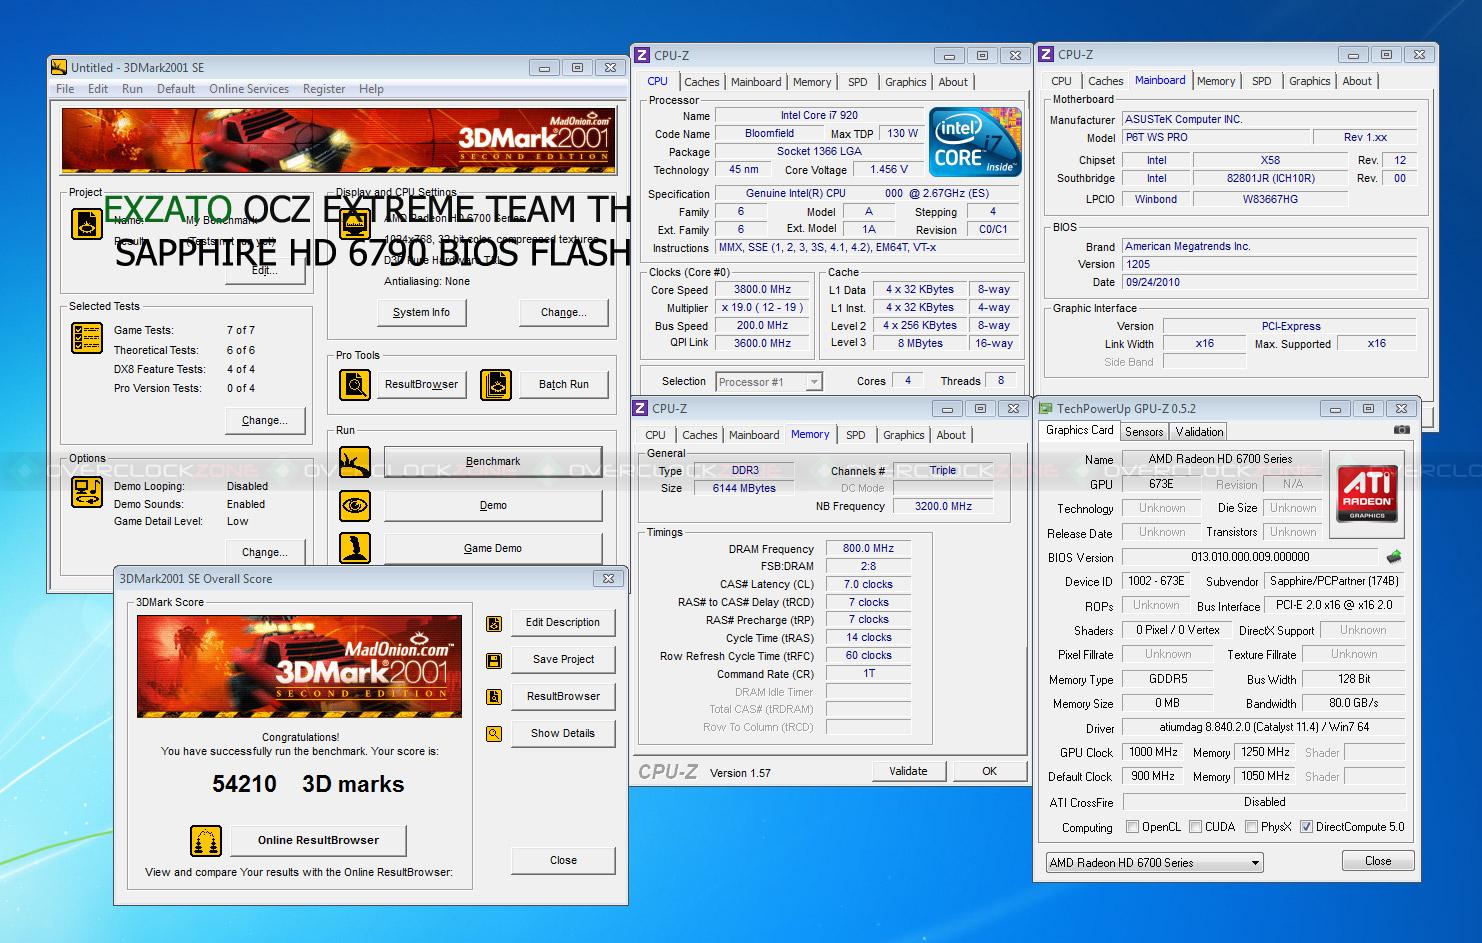1482x943 pixels.
Task: Open the Processor #1 selection dropdown
Action: (x=768, y=382)
